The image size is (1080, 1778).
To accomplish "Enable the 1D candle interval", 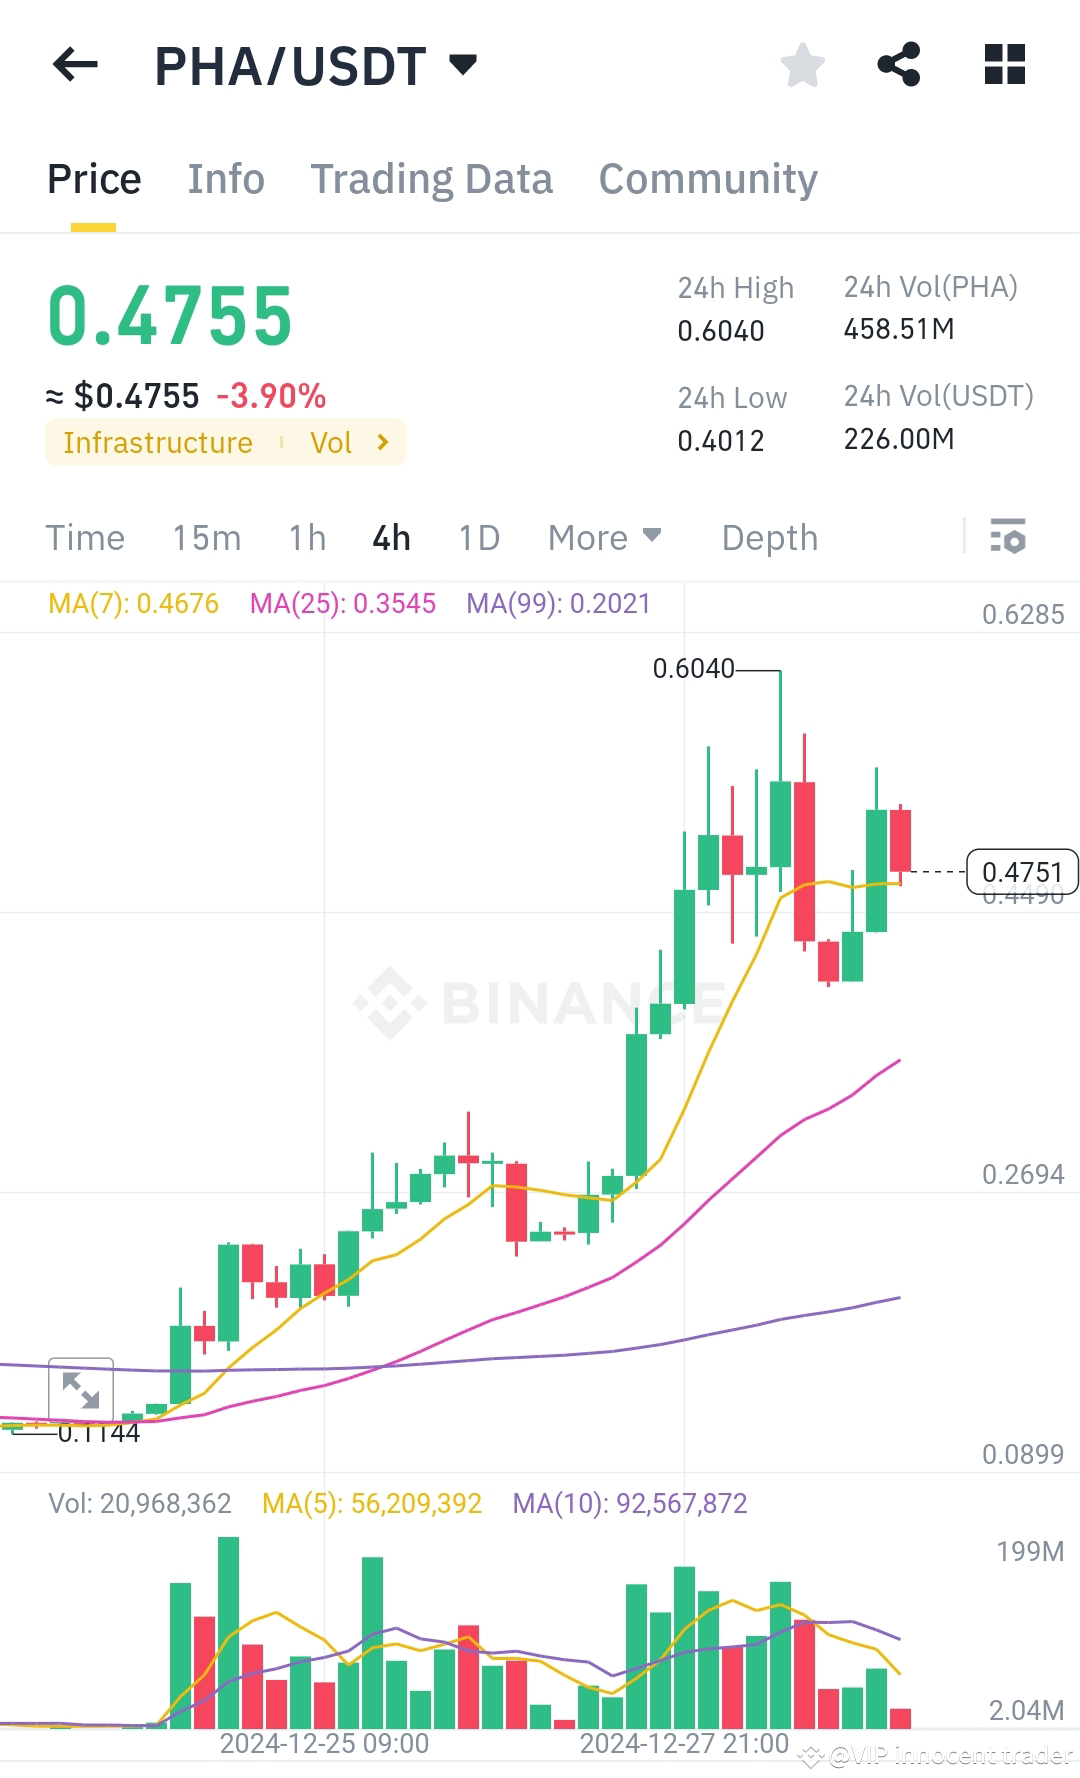I will point(479,538).
